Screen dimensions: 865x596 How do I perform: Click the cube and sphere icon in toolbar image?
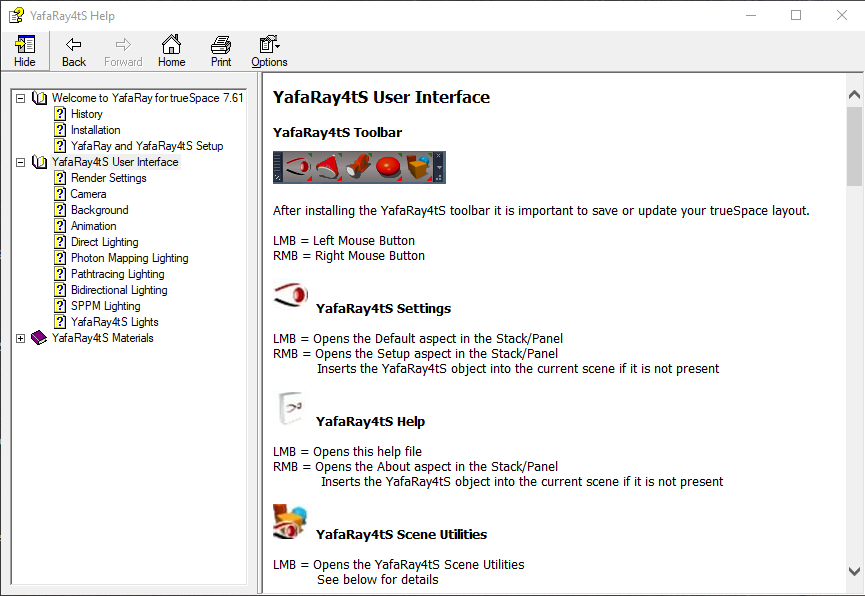(418, 167)
